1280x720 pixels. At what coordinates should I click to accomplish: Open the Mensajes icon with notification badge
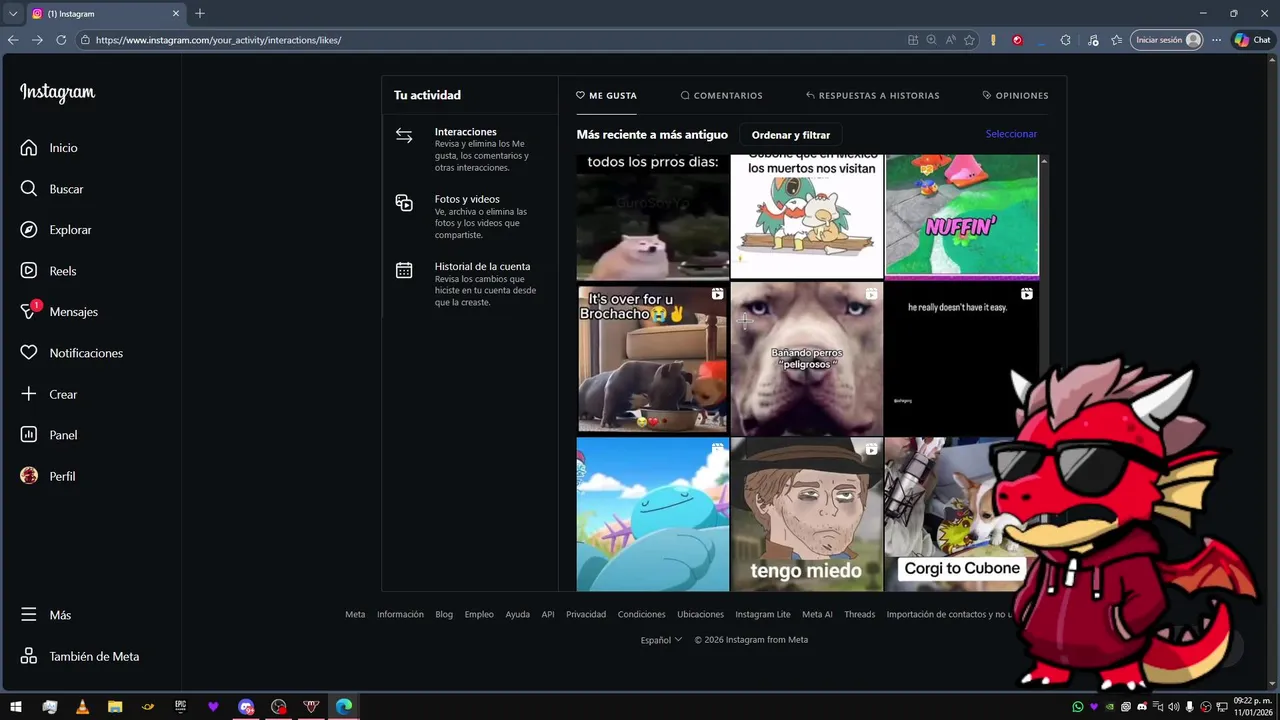click(29, 311)
